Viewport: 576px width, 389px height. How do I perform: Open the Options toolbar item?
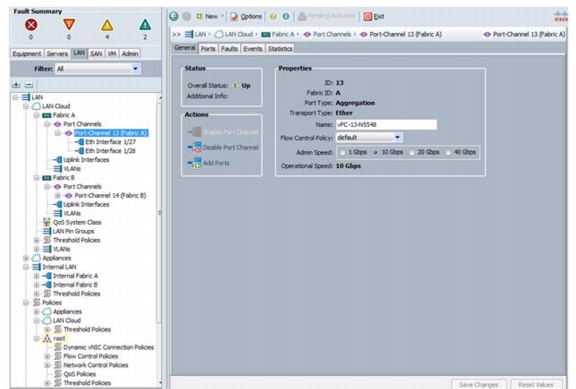(246, 16)
